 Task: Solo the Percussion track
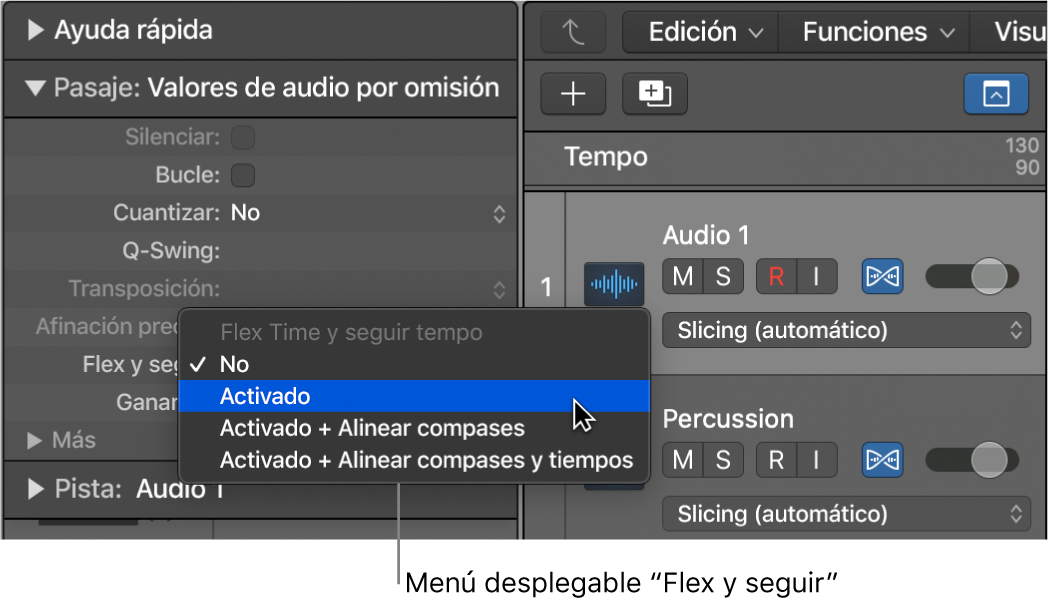point(723,460)
